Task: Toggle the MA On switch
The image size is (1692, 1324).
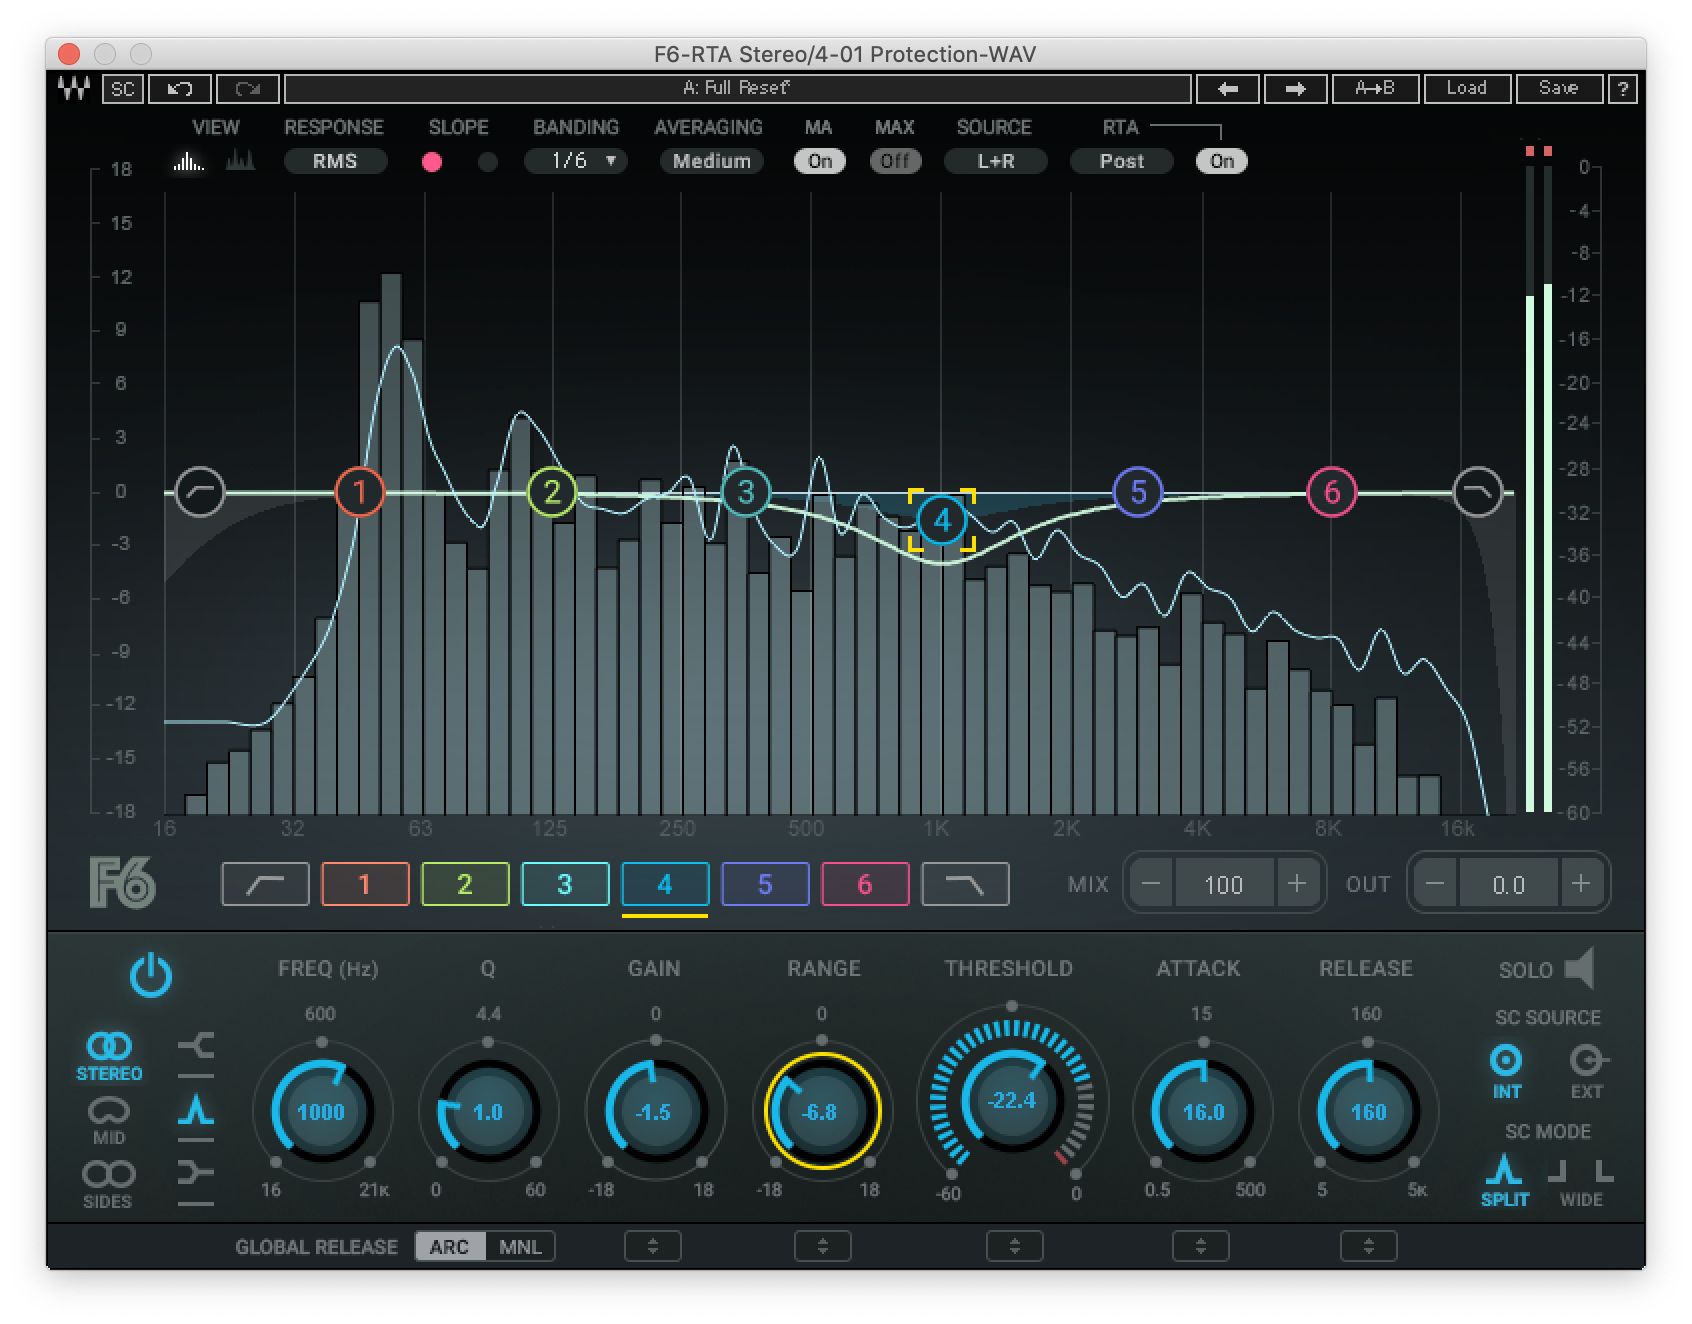Action: point(820,161)
